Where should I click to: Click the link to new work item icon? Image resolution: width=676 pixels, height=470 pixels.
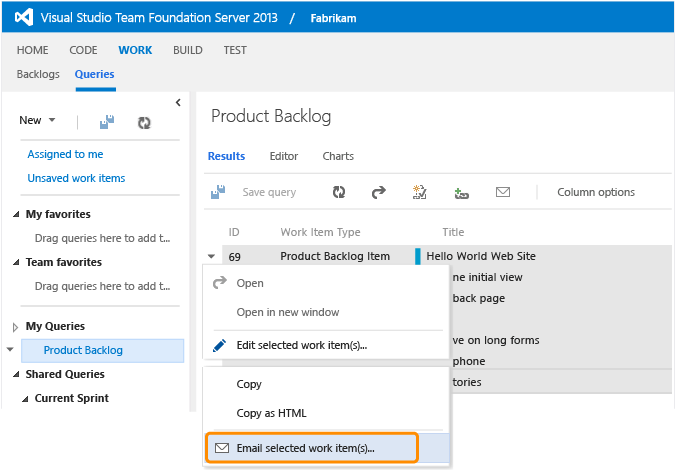click(461, 193)
